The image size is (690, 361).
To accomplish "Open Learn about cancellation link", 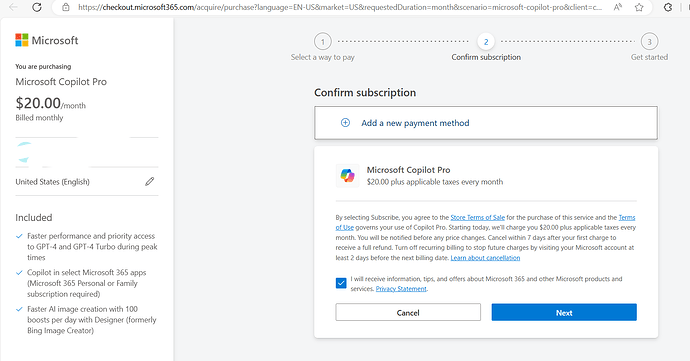I will 485,258.
